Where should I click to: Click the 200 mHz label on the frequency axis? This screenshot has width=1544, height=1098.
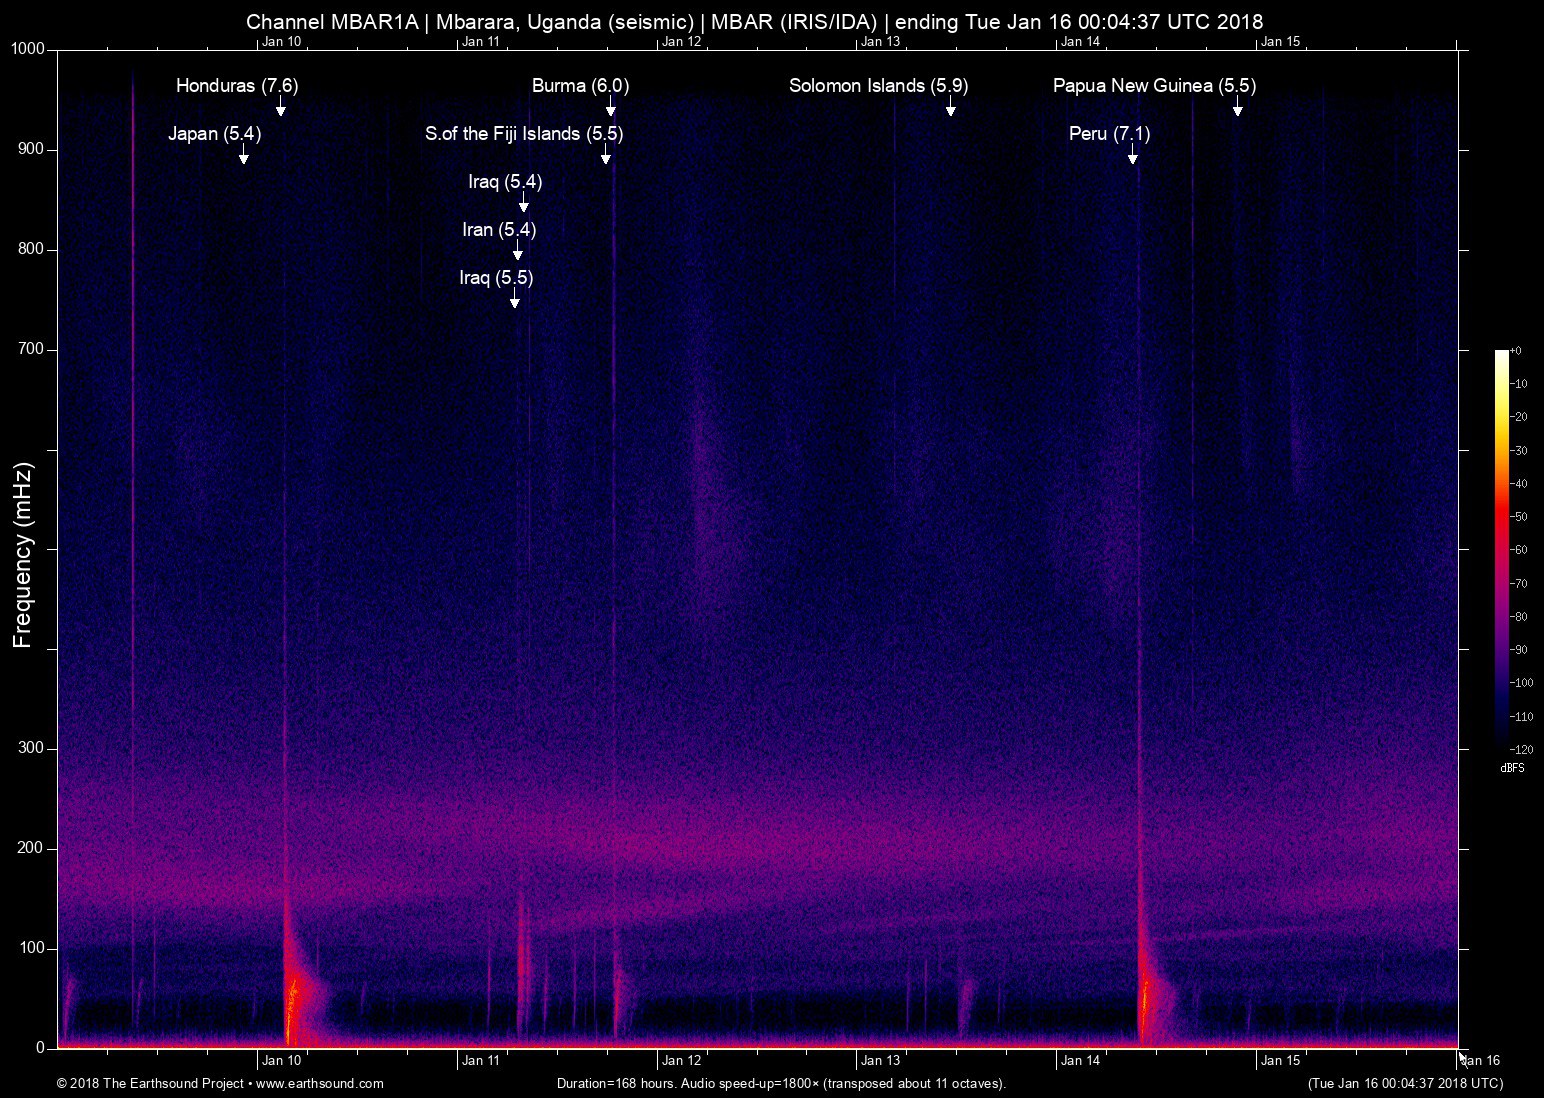coord(30,848)
